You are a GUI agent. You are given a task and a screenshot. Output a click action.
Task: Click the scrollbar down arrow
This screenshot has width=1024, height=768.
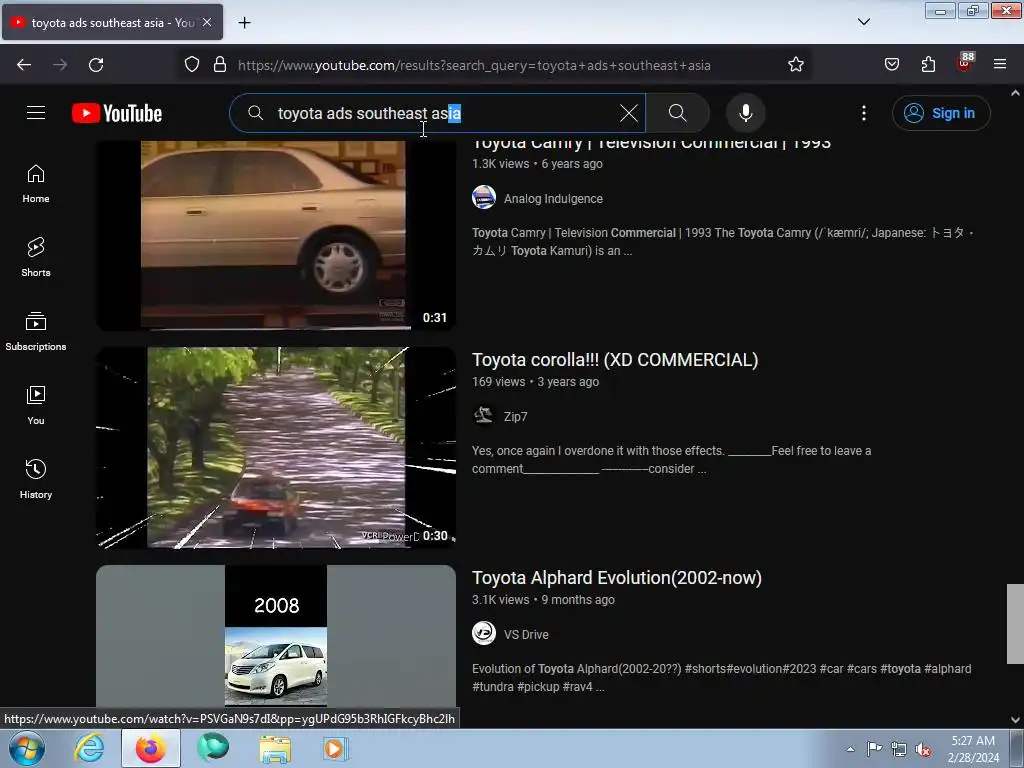pyautogui.click(x=1015, y=720)
